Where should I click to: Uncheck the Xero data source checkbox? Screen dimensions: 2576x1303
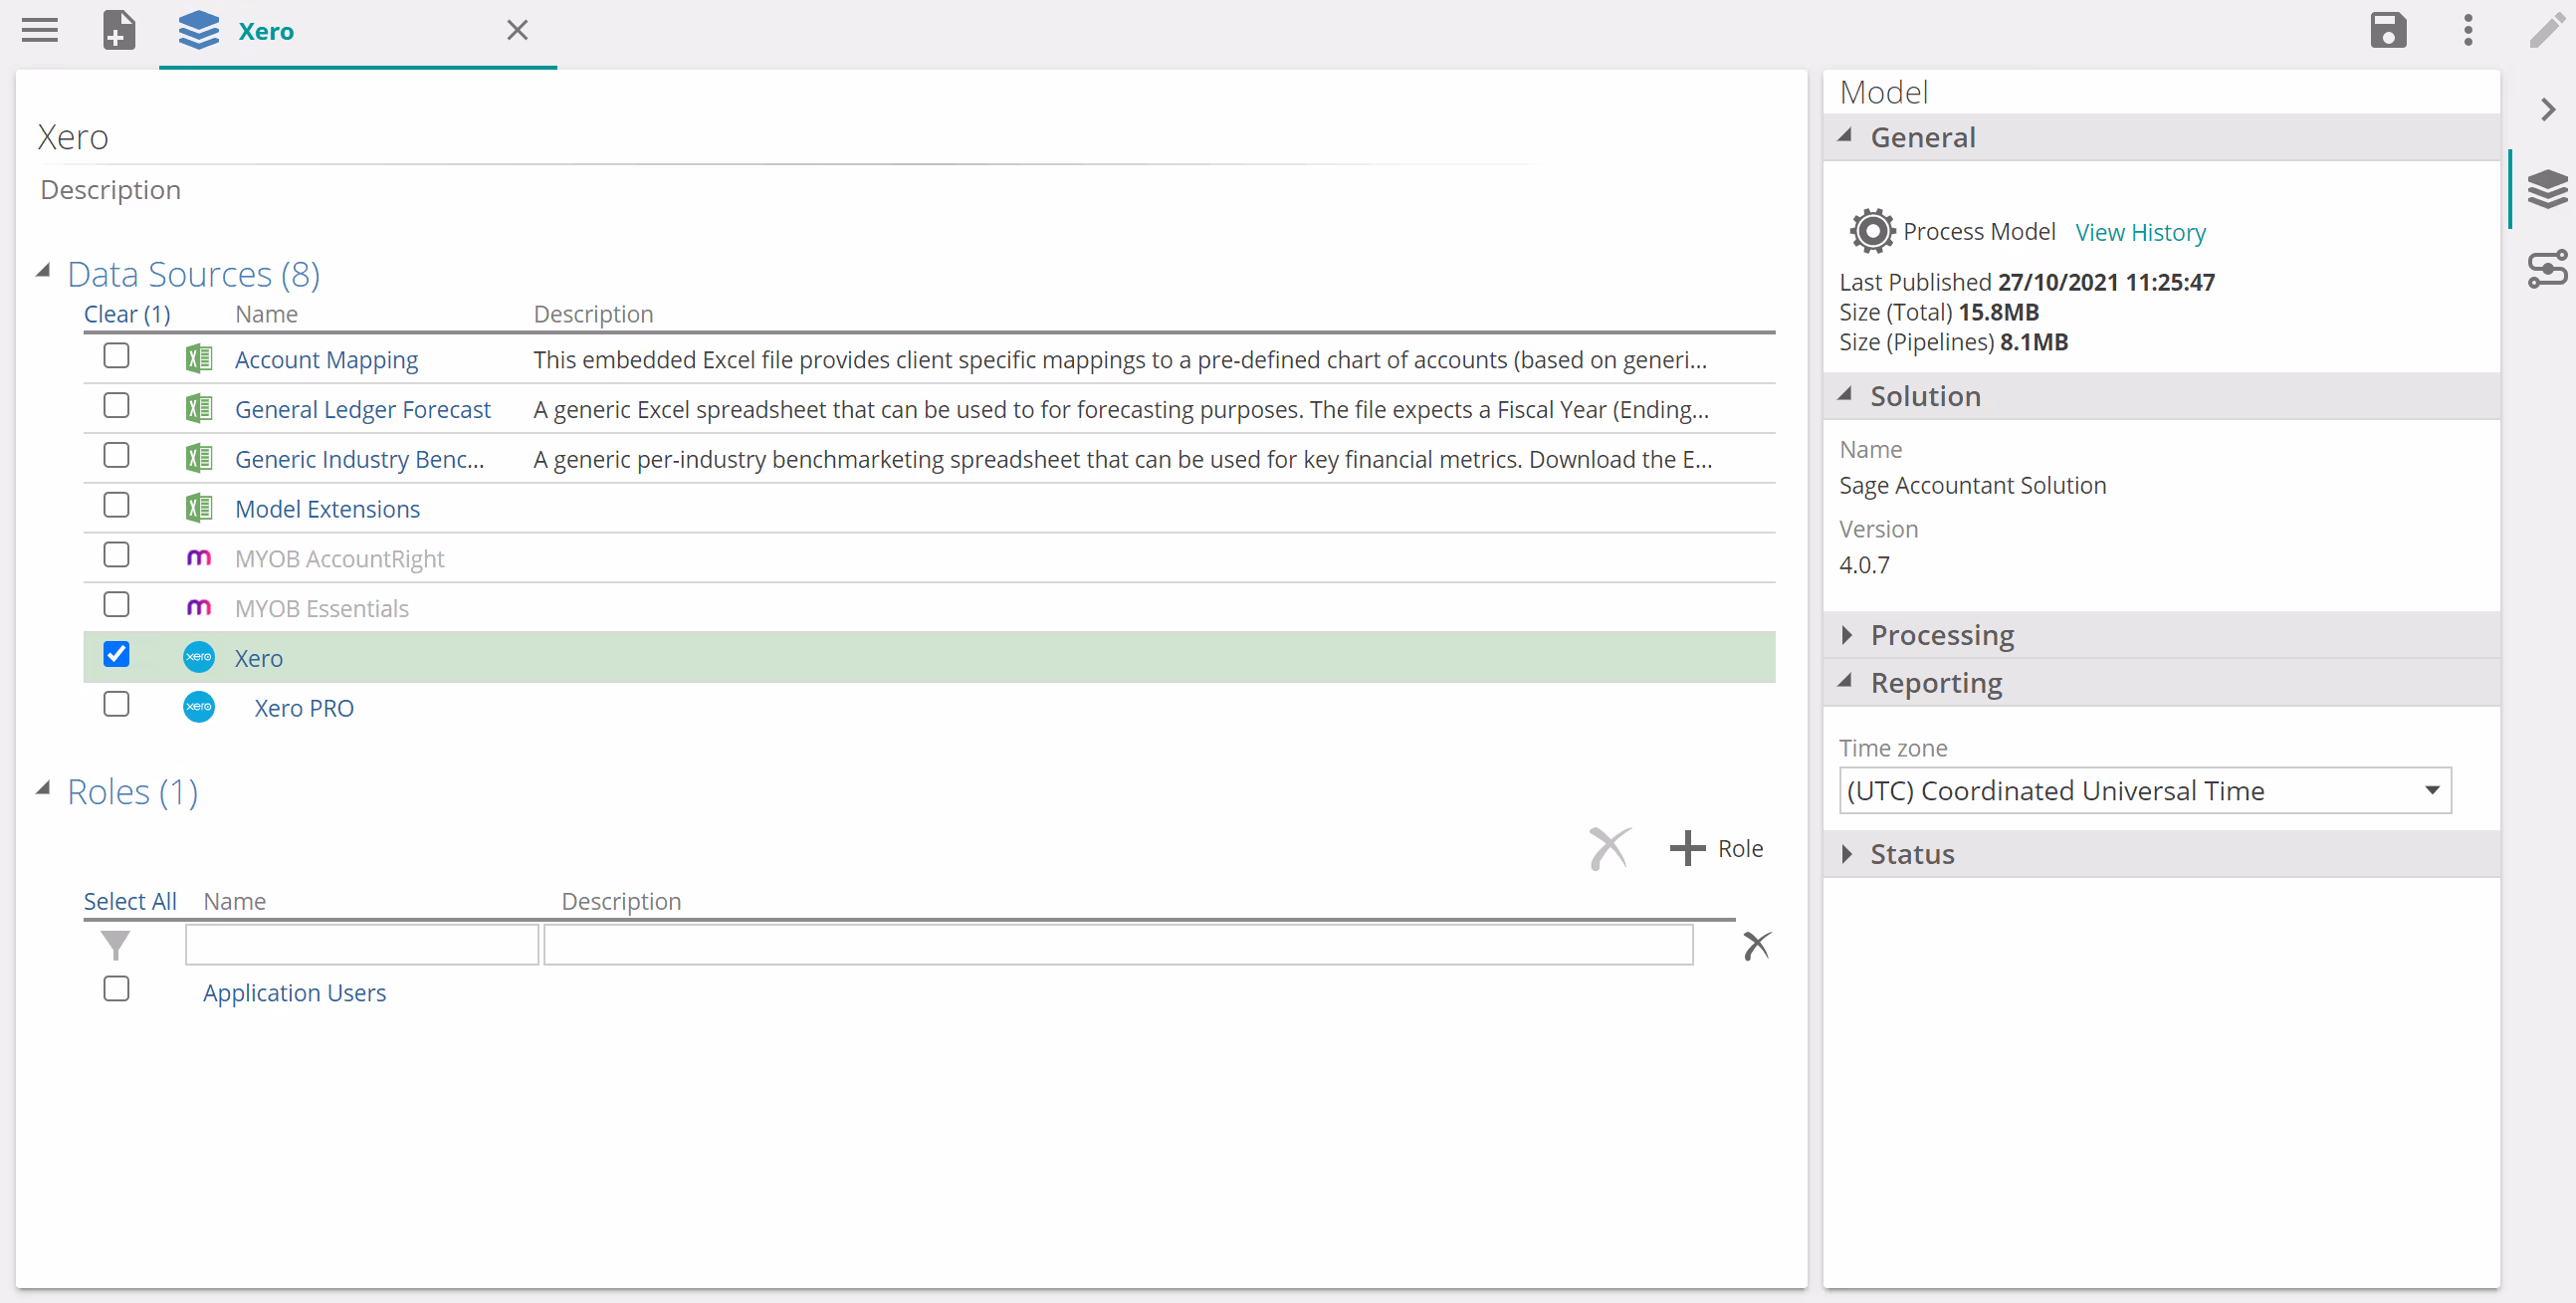(x=116, y=655)
